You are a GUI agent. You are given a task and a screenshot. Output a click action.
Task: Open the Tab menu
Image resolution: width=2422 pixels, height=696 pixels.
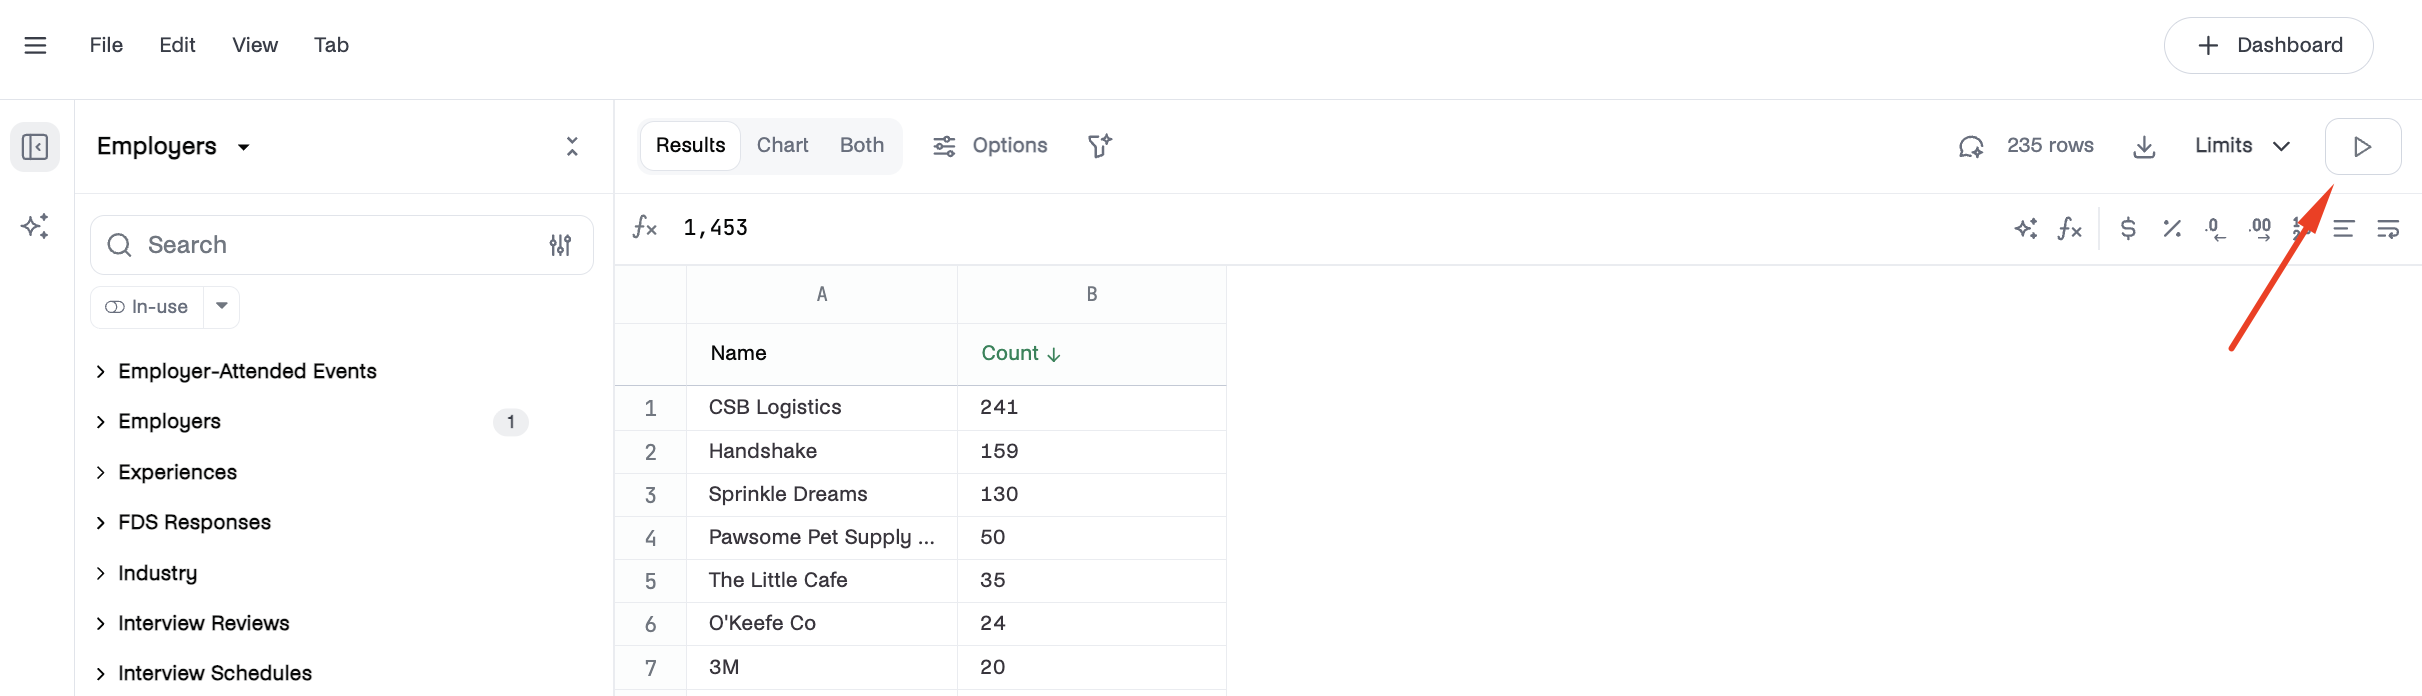pos(331,45)
